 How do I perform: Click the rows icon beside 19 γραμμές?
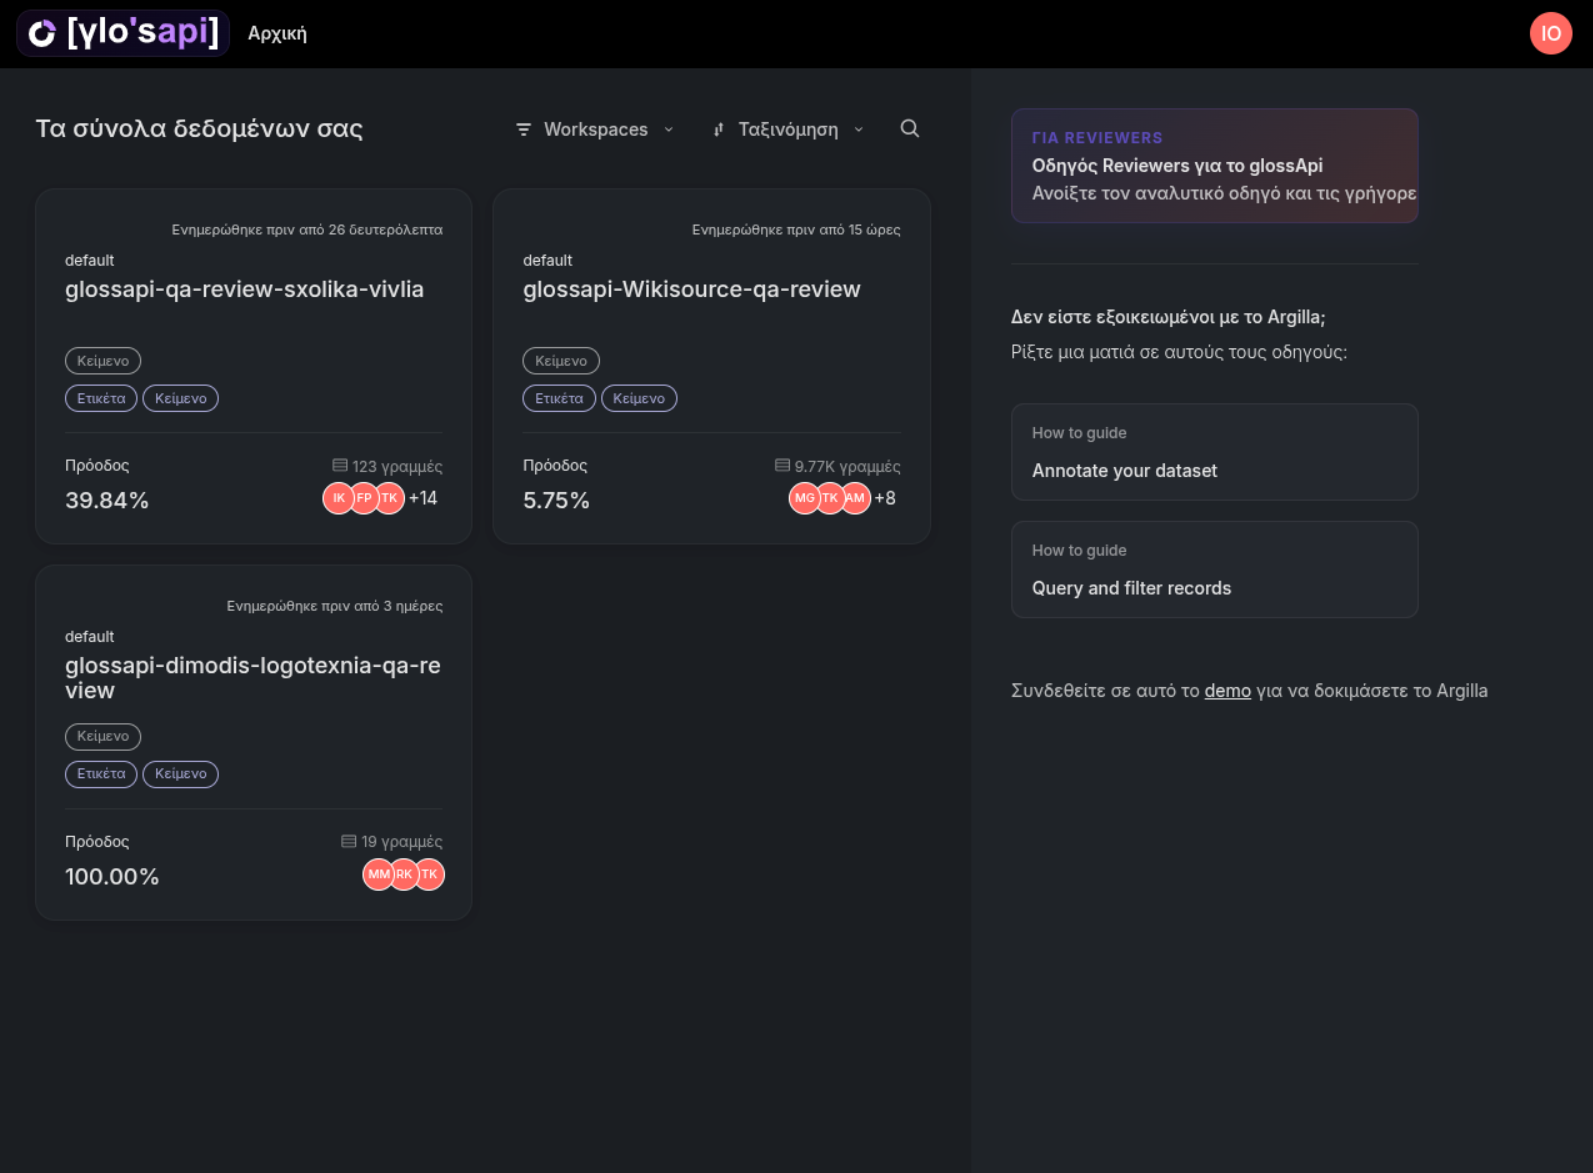coord(349,842)
